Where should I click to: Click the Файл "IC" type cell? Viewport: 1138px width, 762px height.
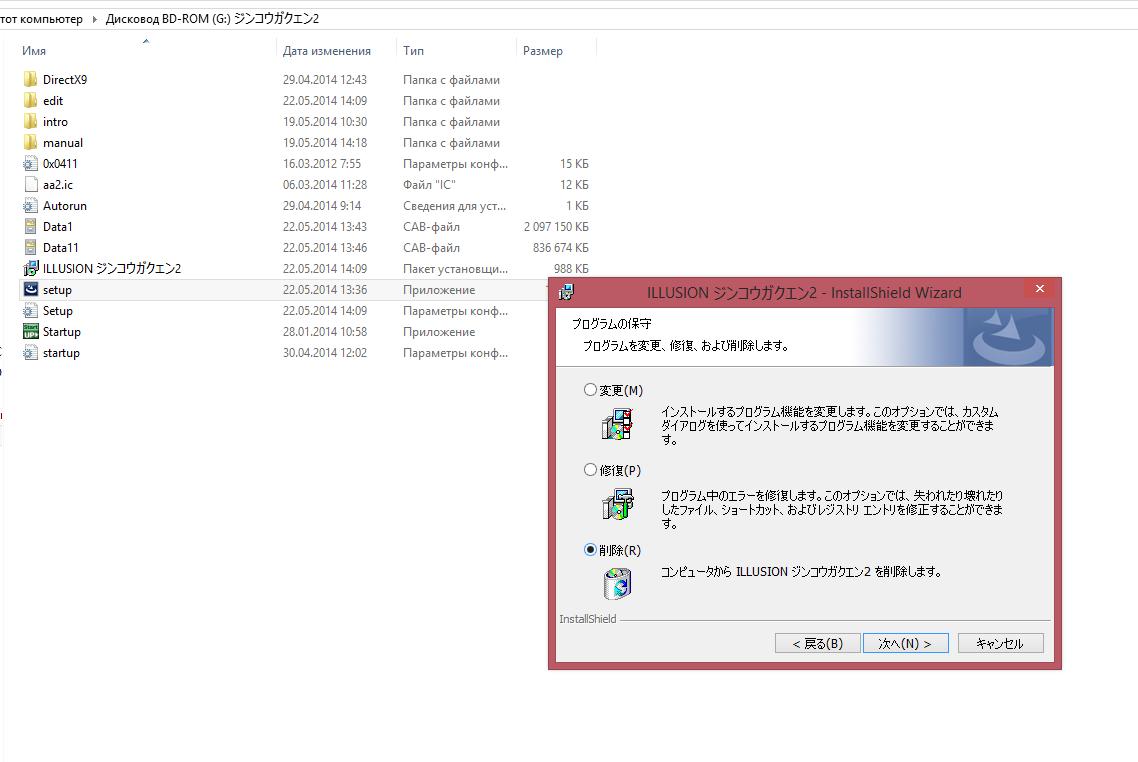click(429, 184)
